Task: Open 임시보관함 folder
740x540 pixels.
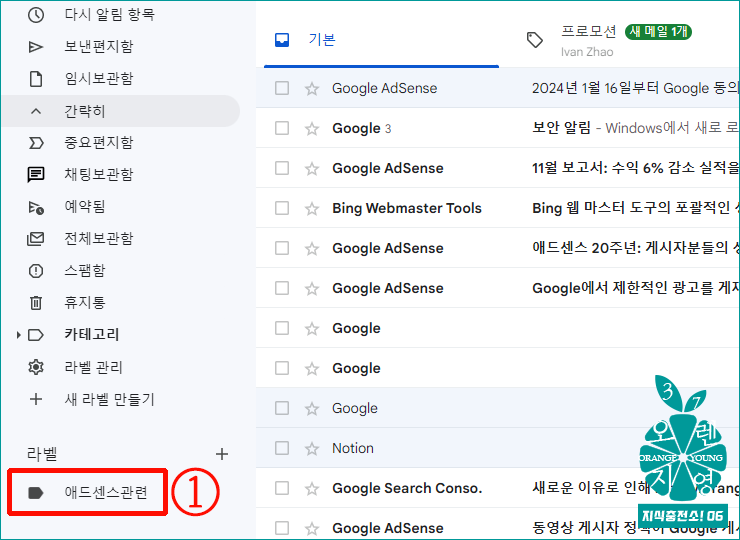Action: pyautogui.click(x=99, y=79)
